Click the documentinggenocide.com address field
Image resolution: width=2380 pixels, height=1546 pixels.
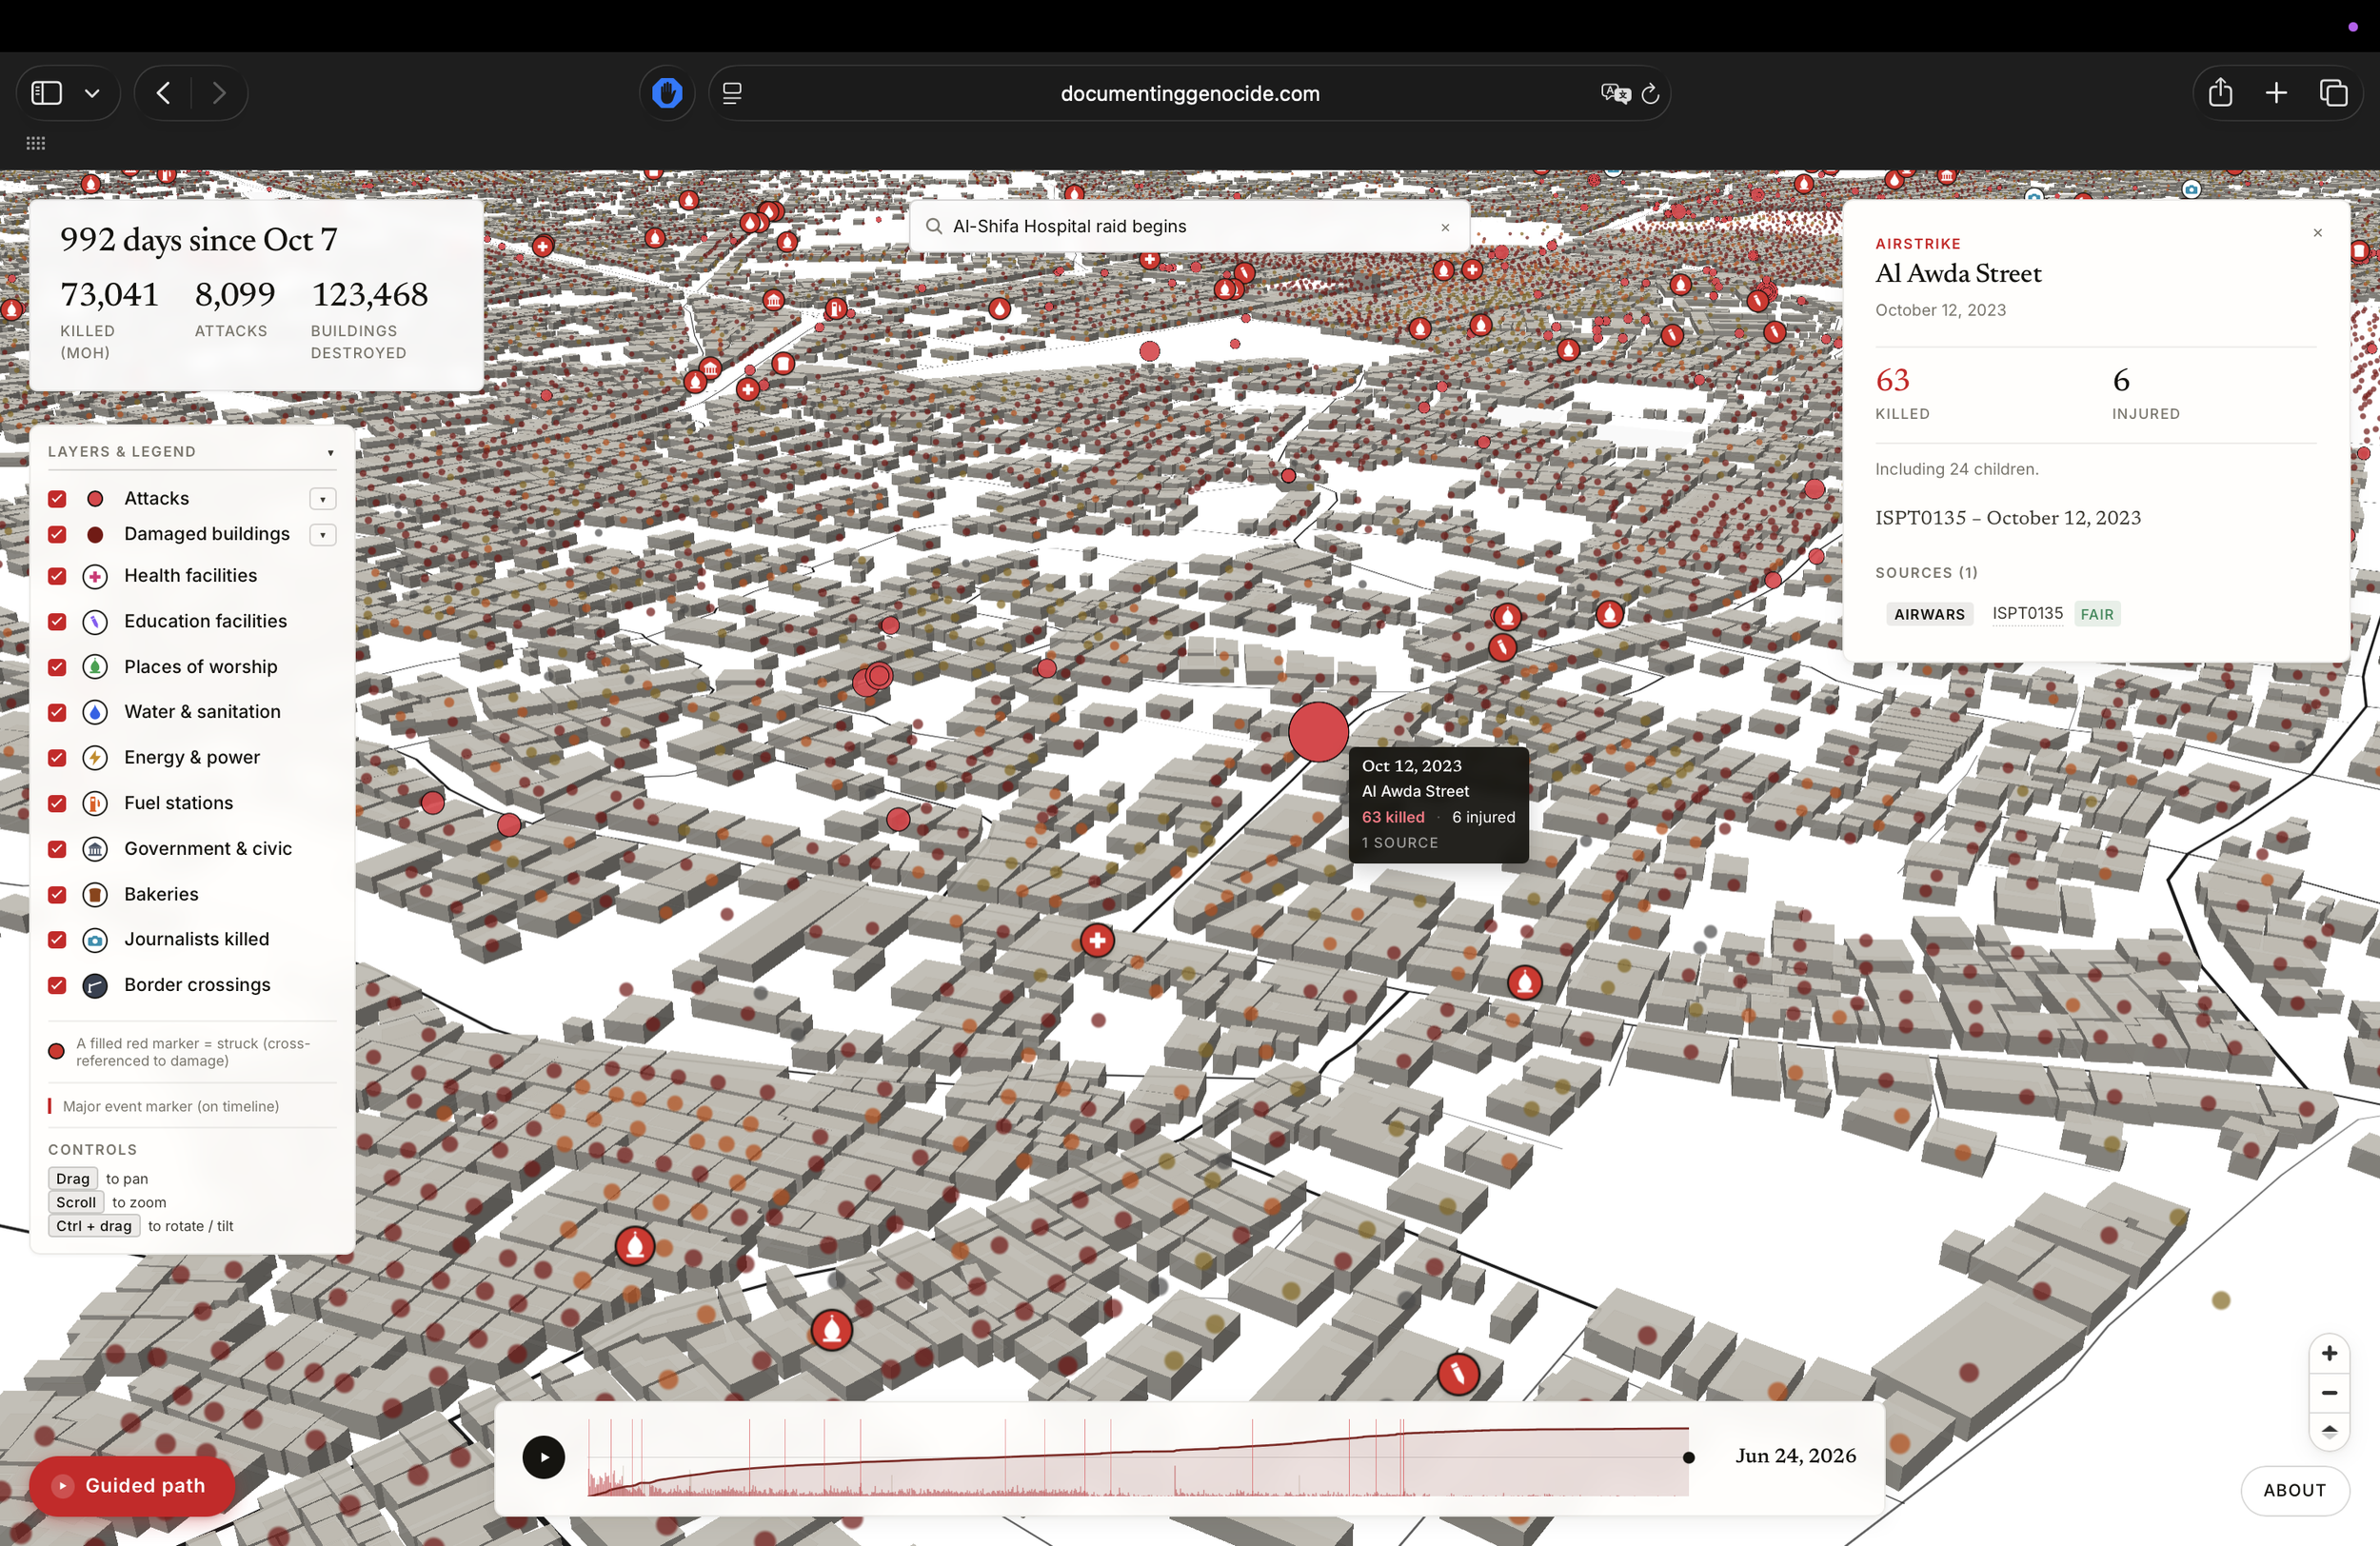pyautogui.click(x=1189, y=93)
